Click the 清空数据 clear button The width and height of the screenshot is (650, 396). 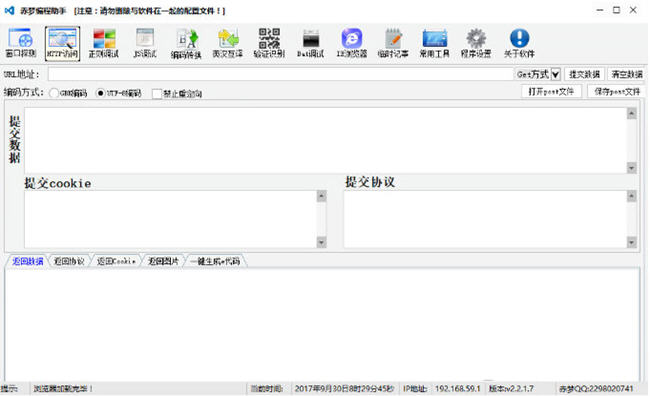point(627,74)
